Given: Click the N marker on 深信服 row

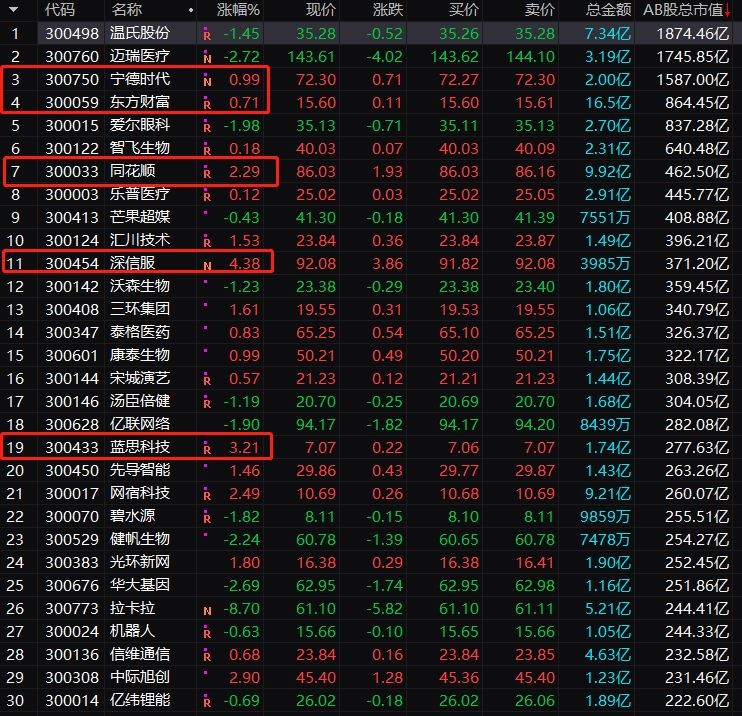Looking at the screenshot, I should 207,265.
